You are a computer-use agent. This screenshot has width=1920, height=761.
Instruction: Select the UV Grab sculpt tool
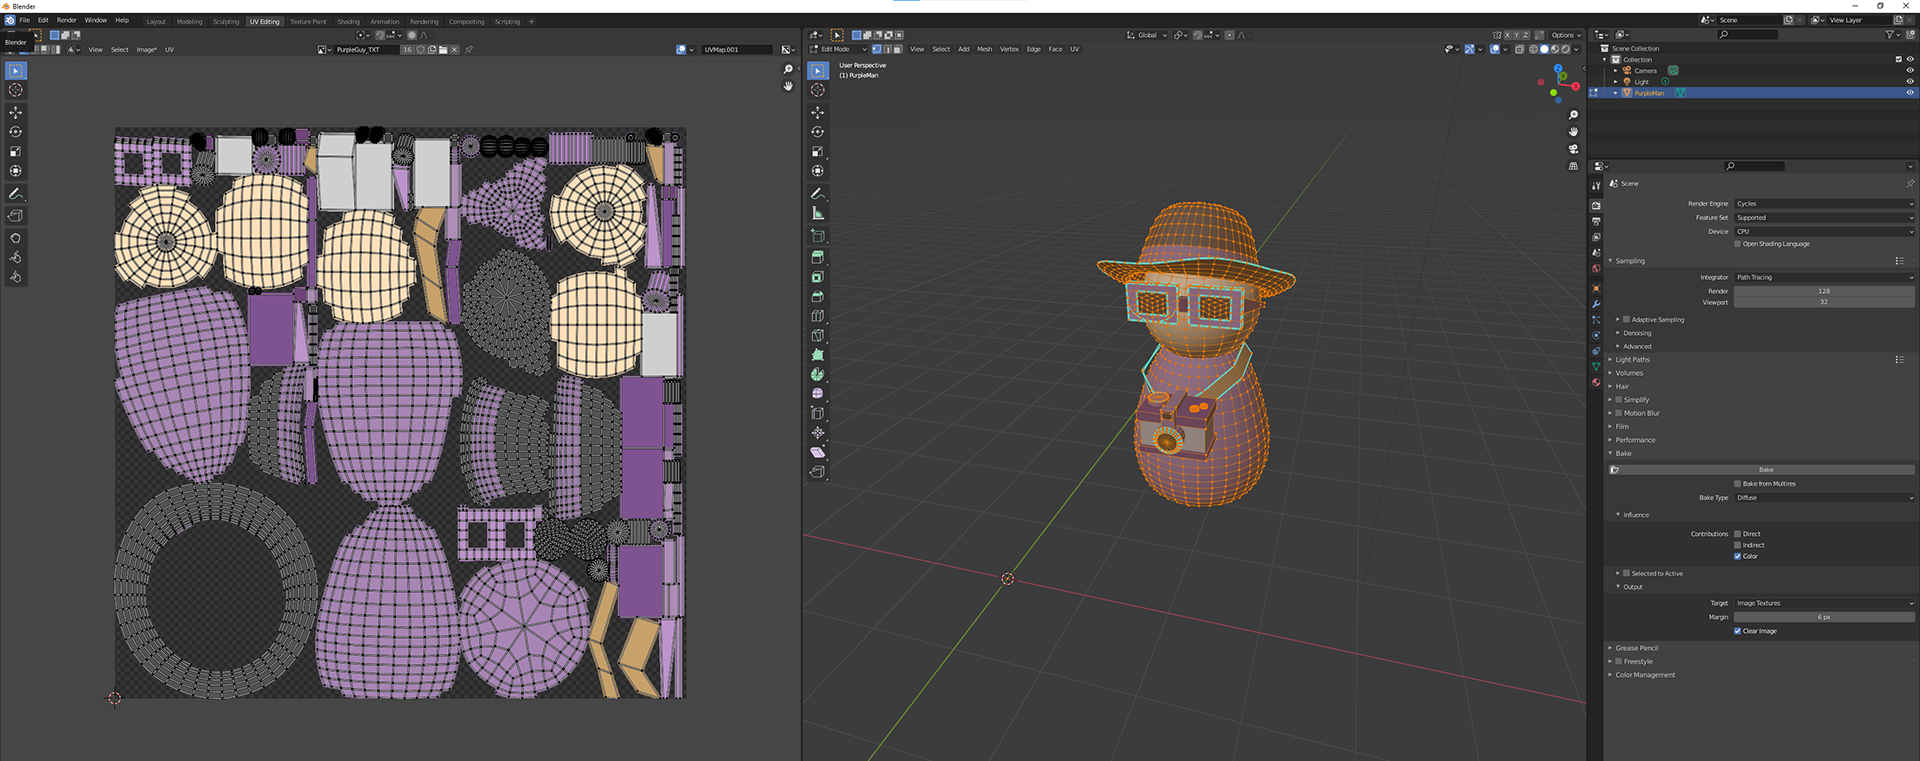[16, 238]
